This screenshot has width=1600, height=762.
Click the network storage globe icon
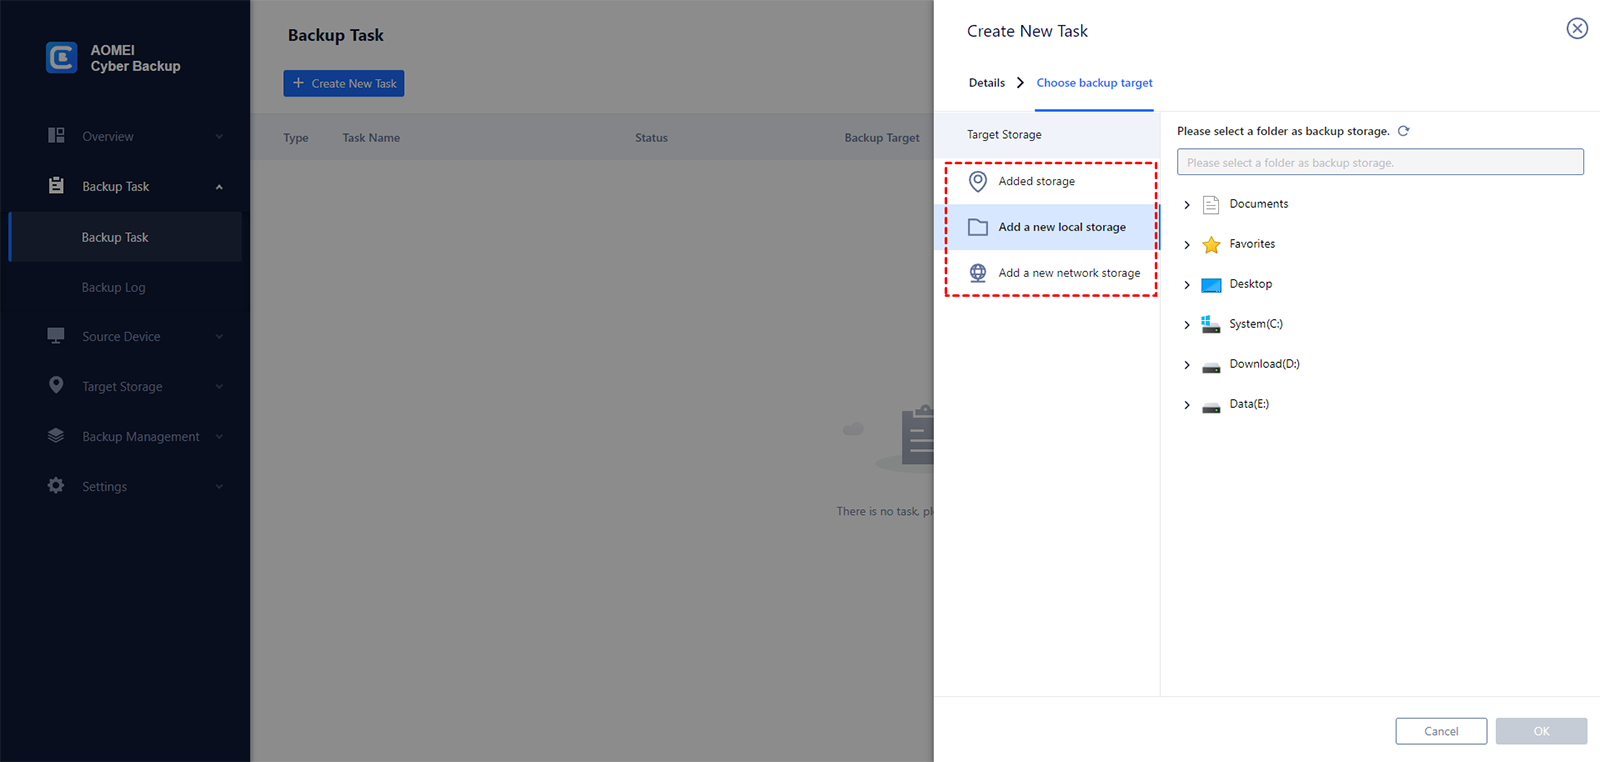pos(978,273)
